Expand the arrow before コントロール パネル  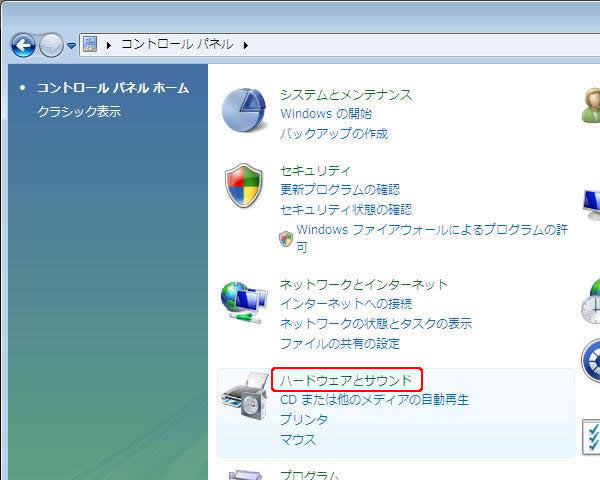coord(109,45)
